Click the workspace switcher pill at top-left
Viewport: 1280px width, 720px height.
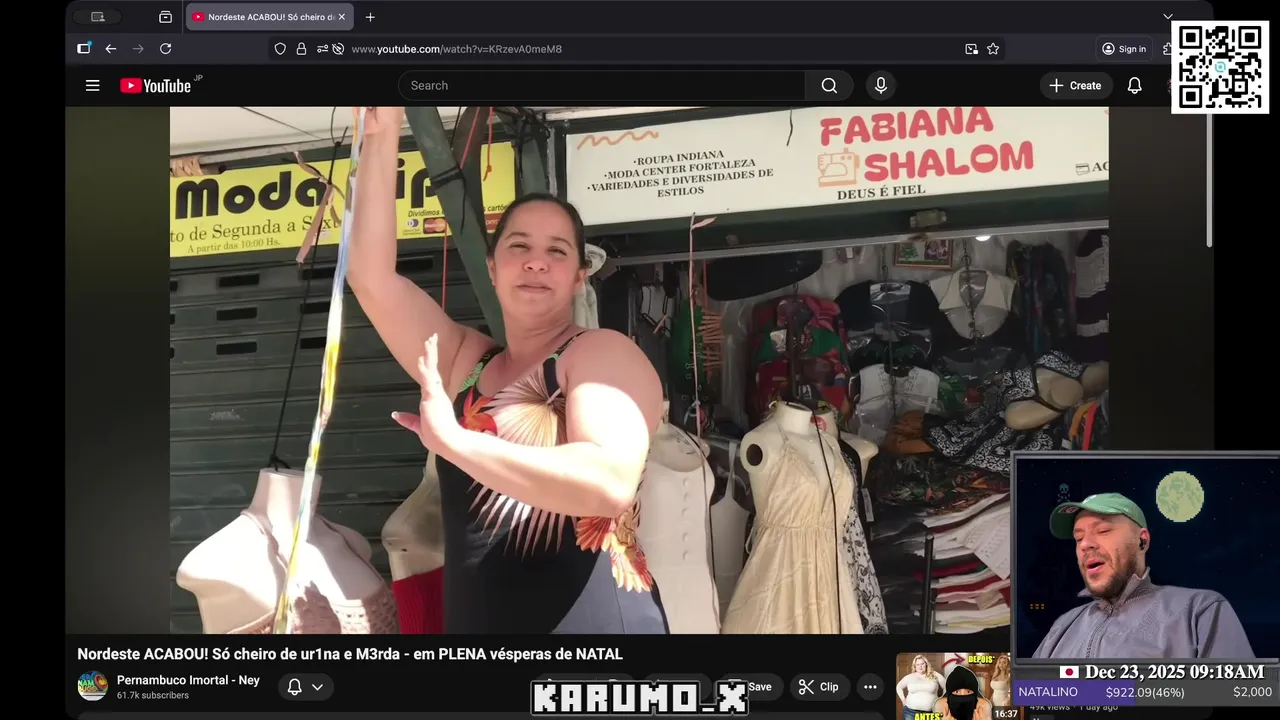[x=98, y=17]
